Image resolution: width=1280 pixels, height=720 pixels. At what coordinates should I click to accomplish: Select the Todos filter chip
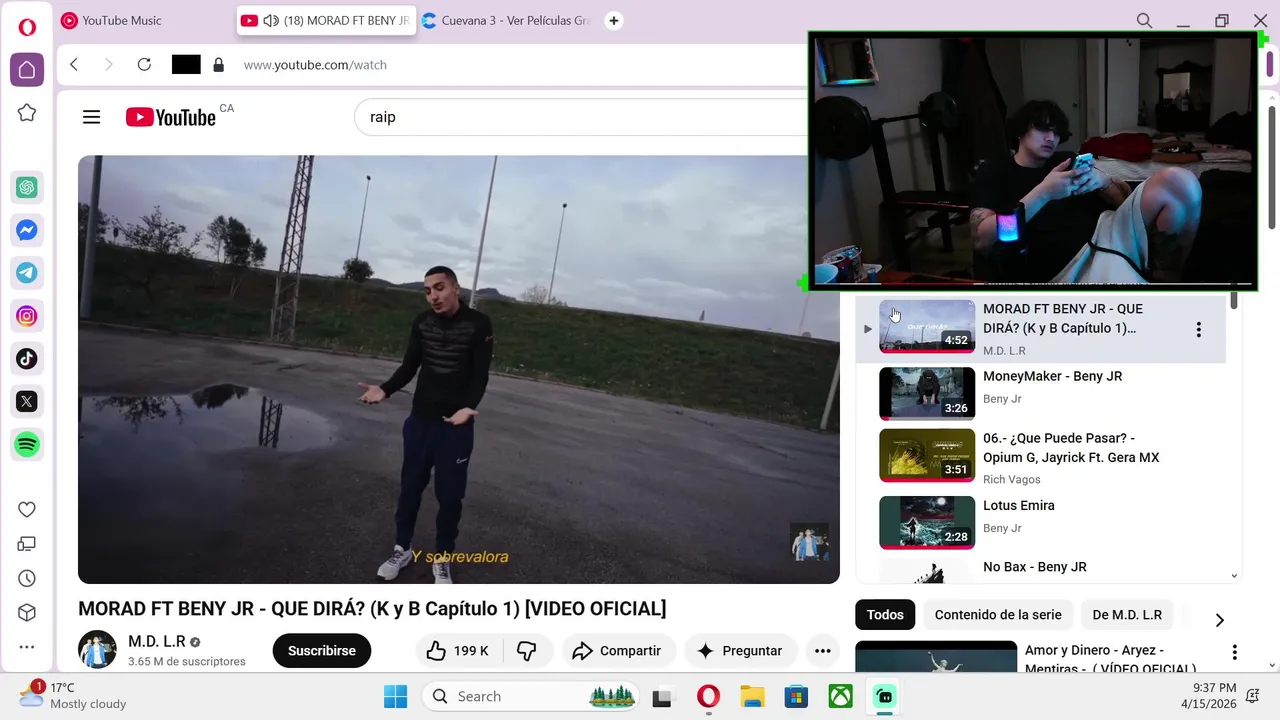pos(885,615)
